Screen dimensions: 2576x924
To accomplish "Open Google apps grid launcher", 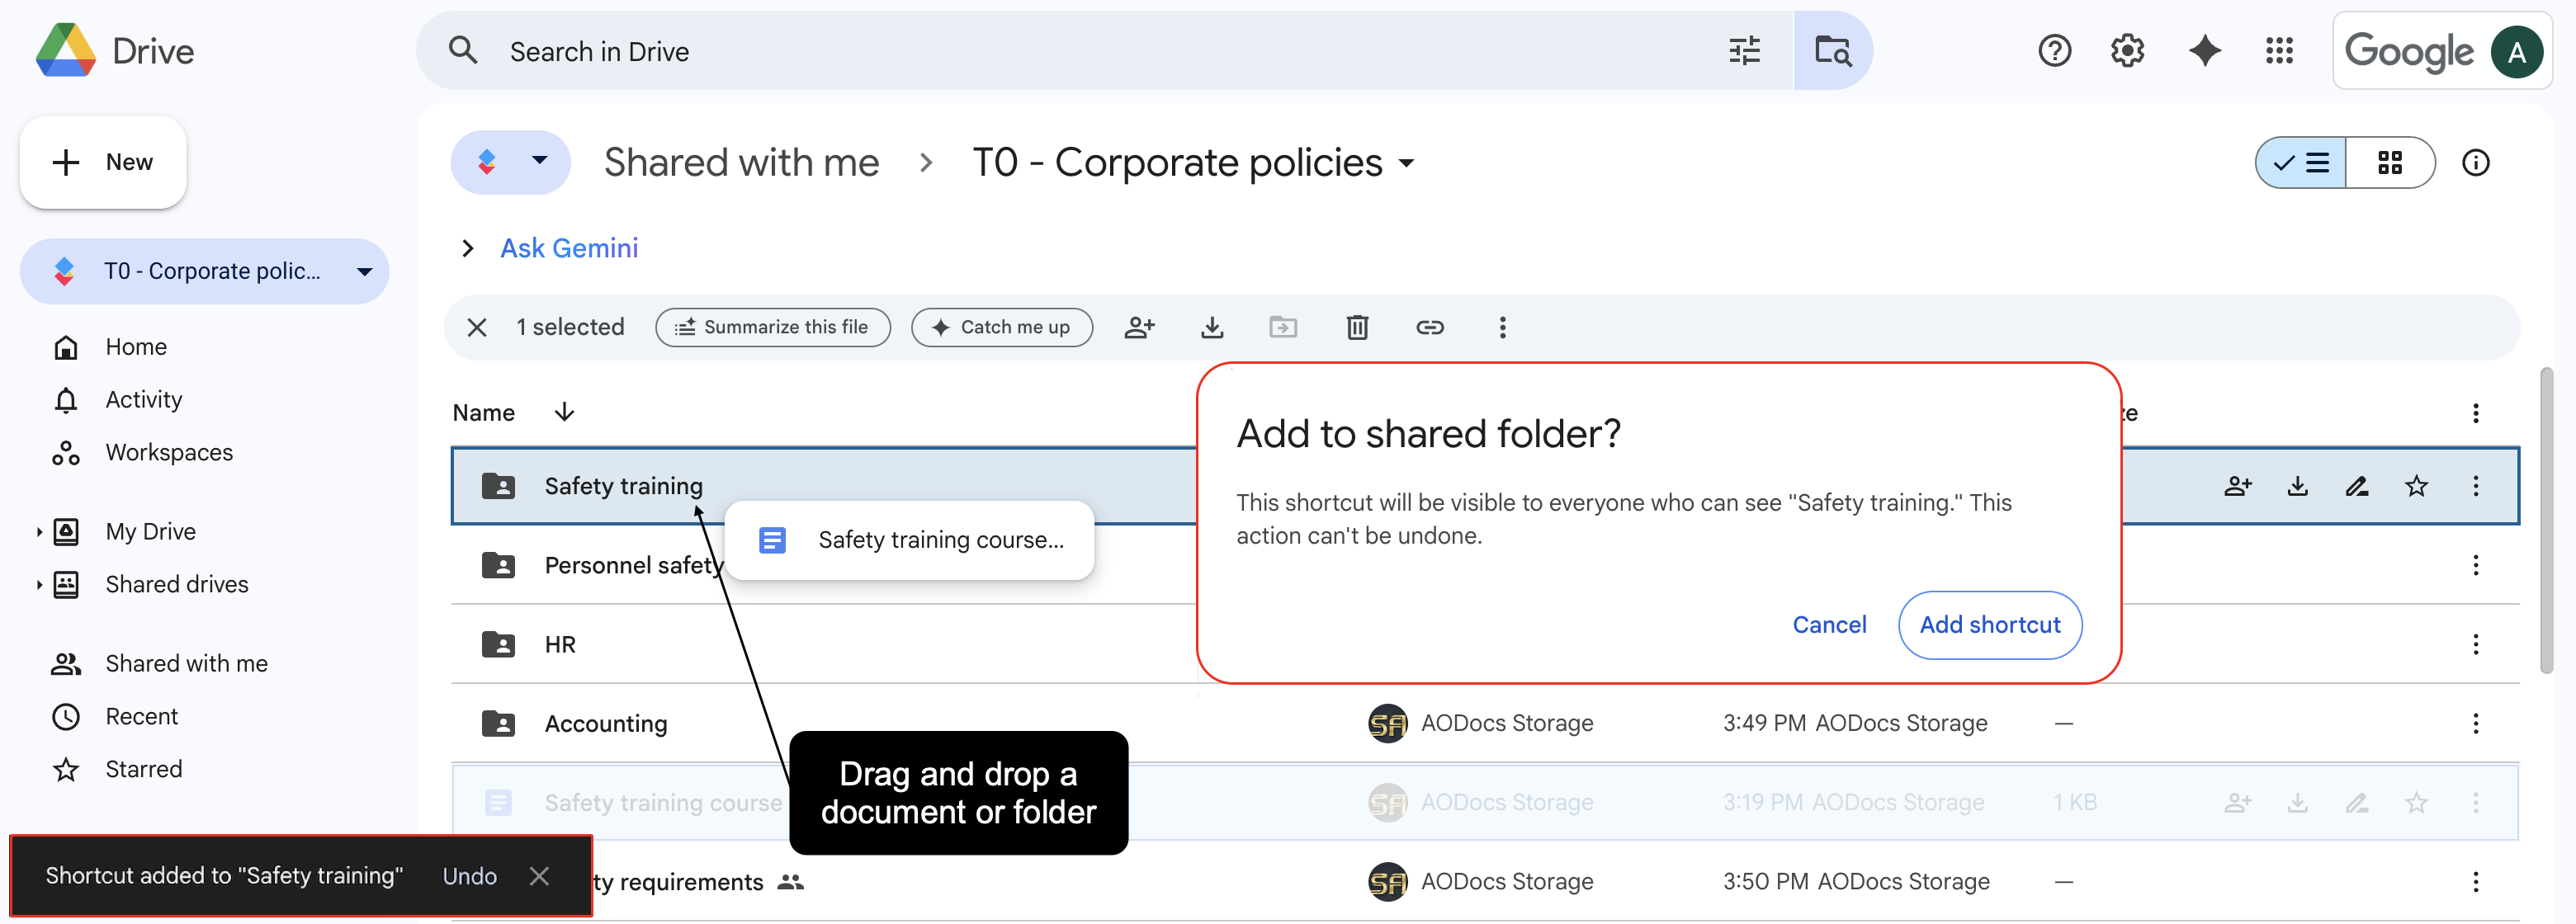I will [2278, 50].
